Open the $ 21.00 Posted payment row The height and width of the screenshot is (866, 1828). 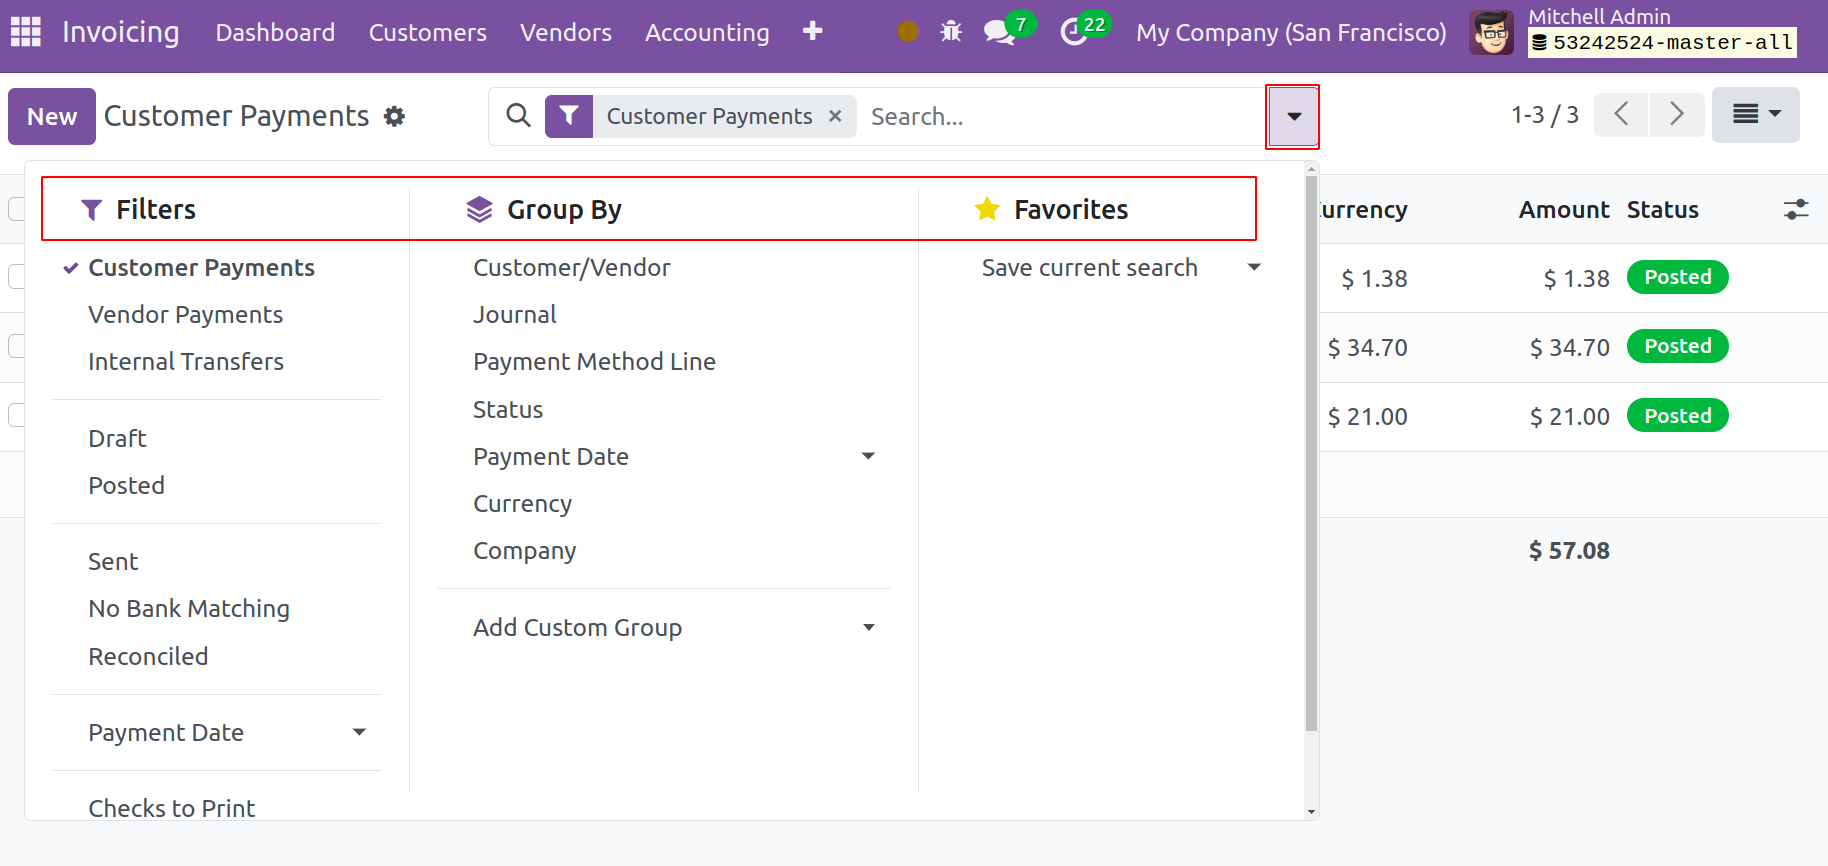(1573, 416)
